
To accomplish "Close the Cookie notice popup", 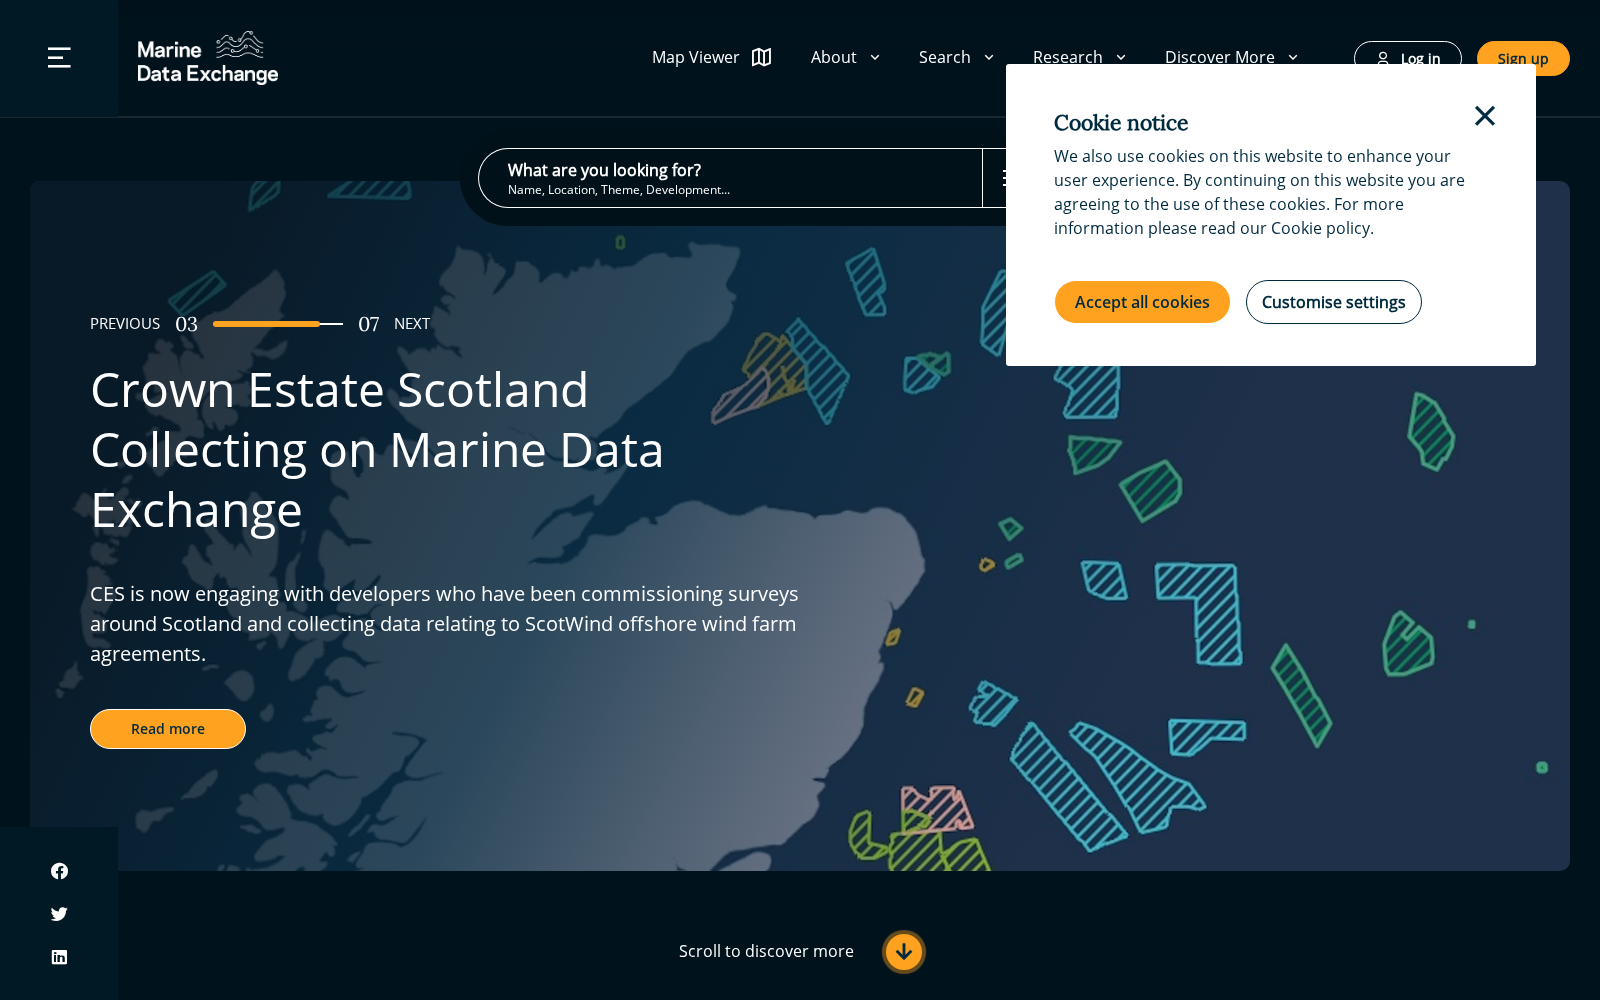I will [x=1485, y=116].
